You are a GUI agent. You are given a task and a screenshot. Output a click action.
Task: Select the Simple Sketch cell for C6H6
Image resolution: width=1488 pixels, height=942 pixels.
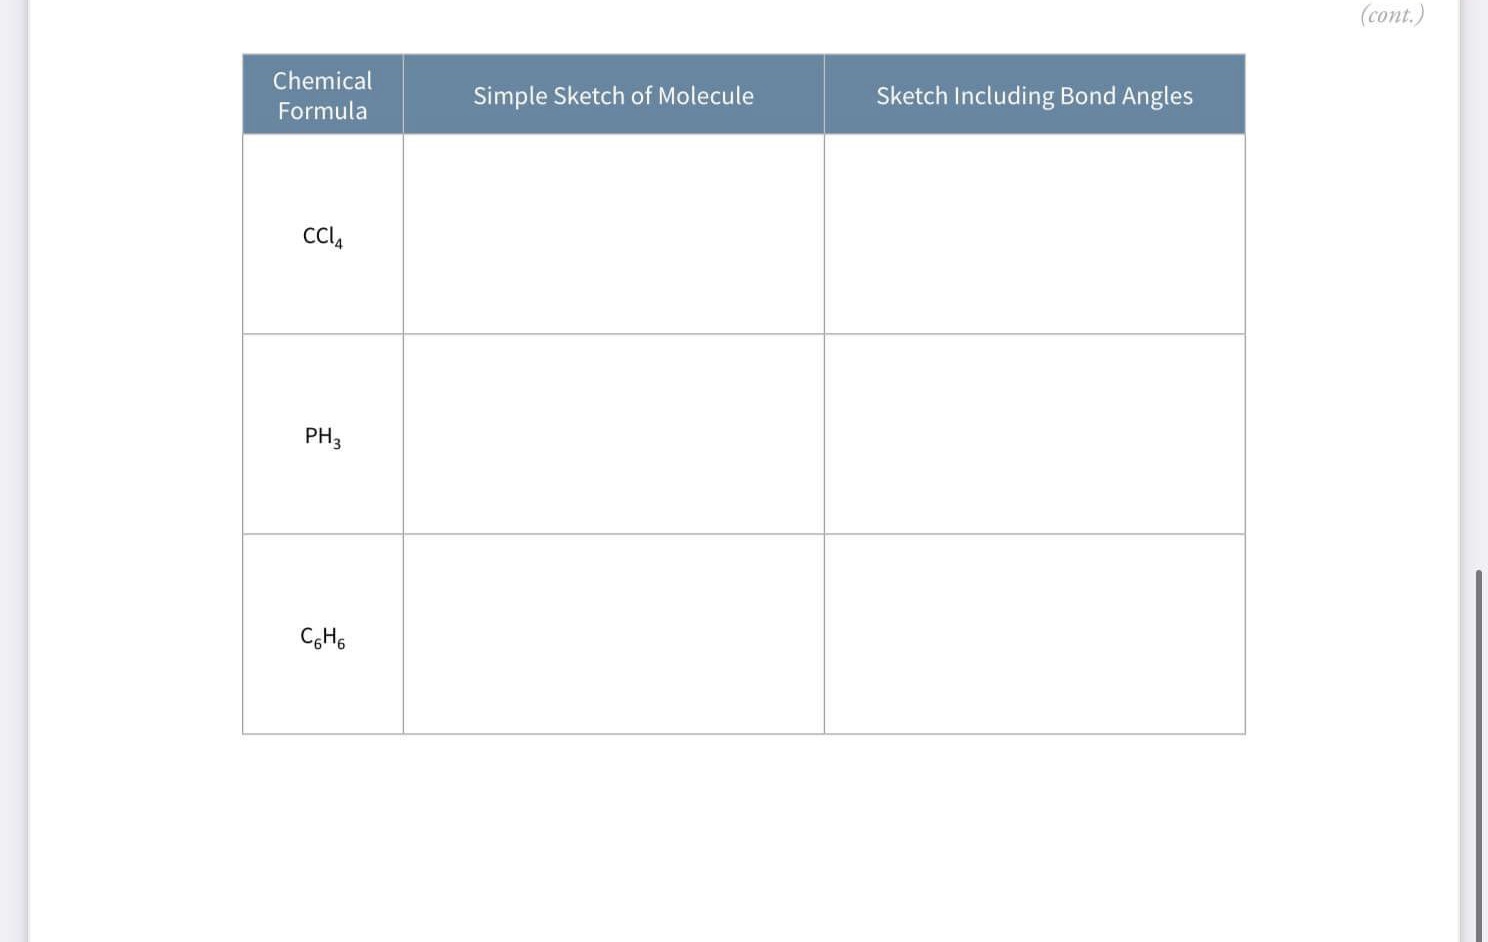[x=614, y=634]
